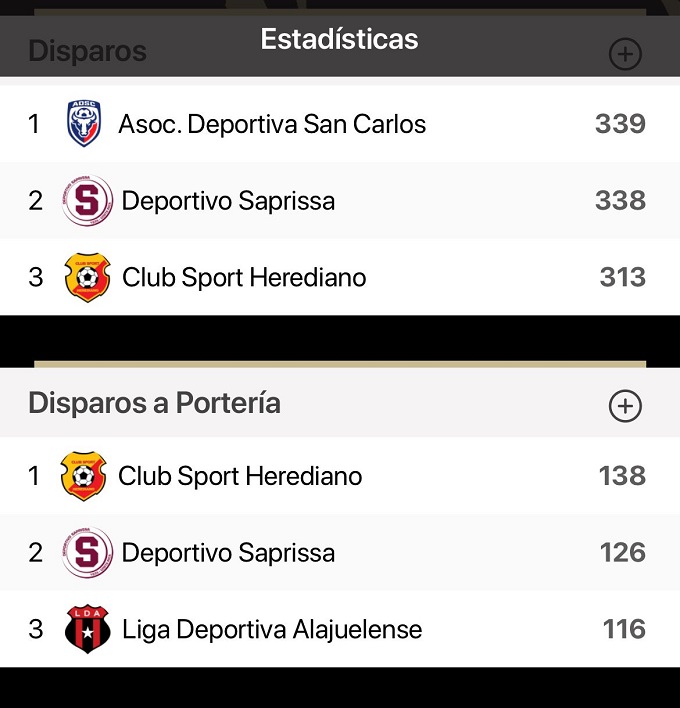Open Deportivo Saprissa in Disparos a Portería
Viewport: 680px width, 708px height.
click(x=228, y=553)
